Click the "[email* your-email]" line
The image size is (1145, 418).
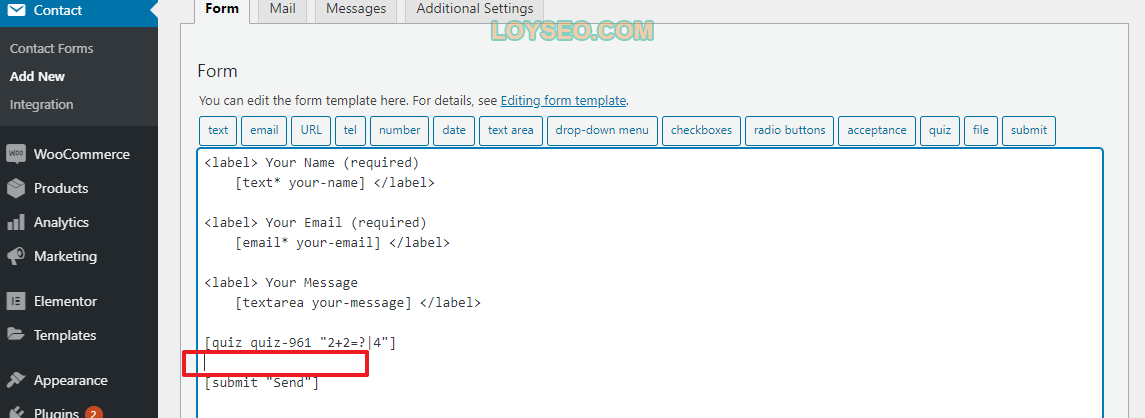(x=342, y=243)
